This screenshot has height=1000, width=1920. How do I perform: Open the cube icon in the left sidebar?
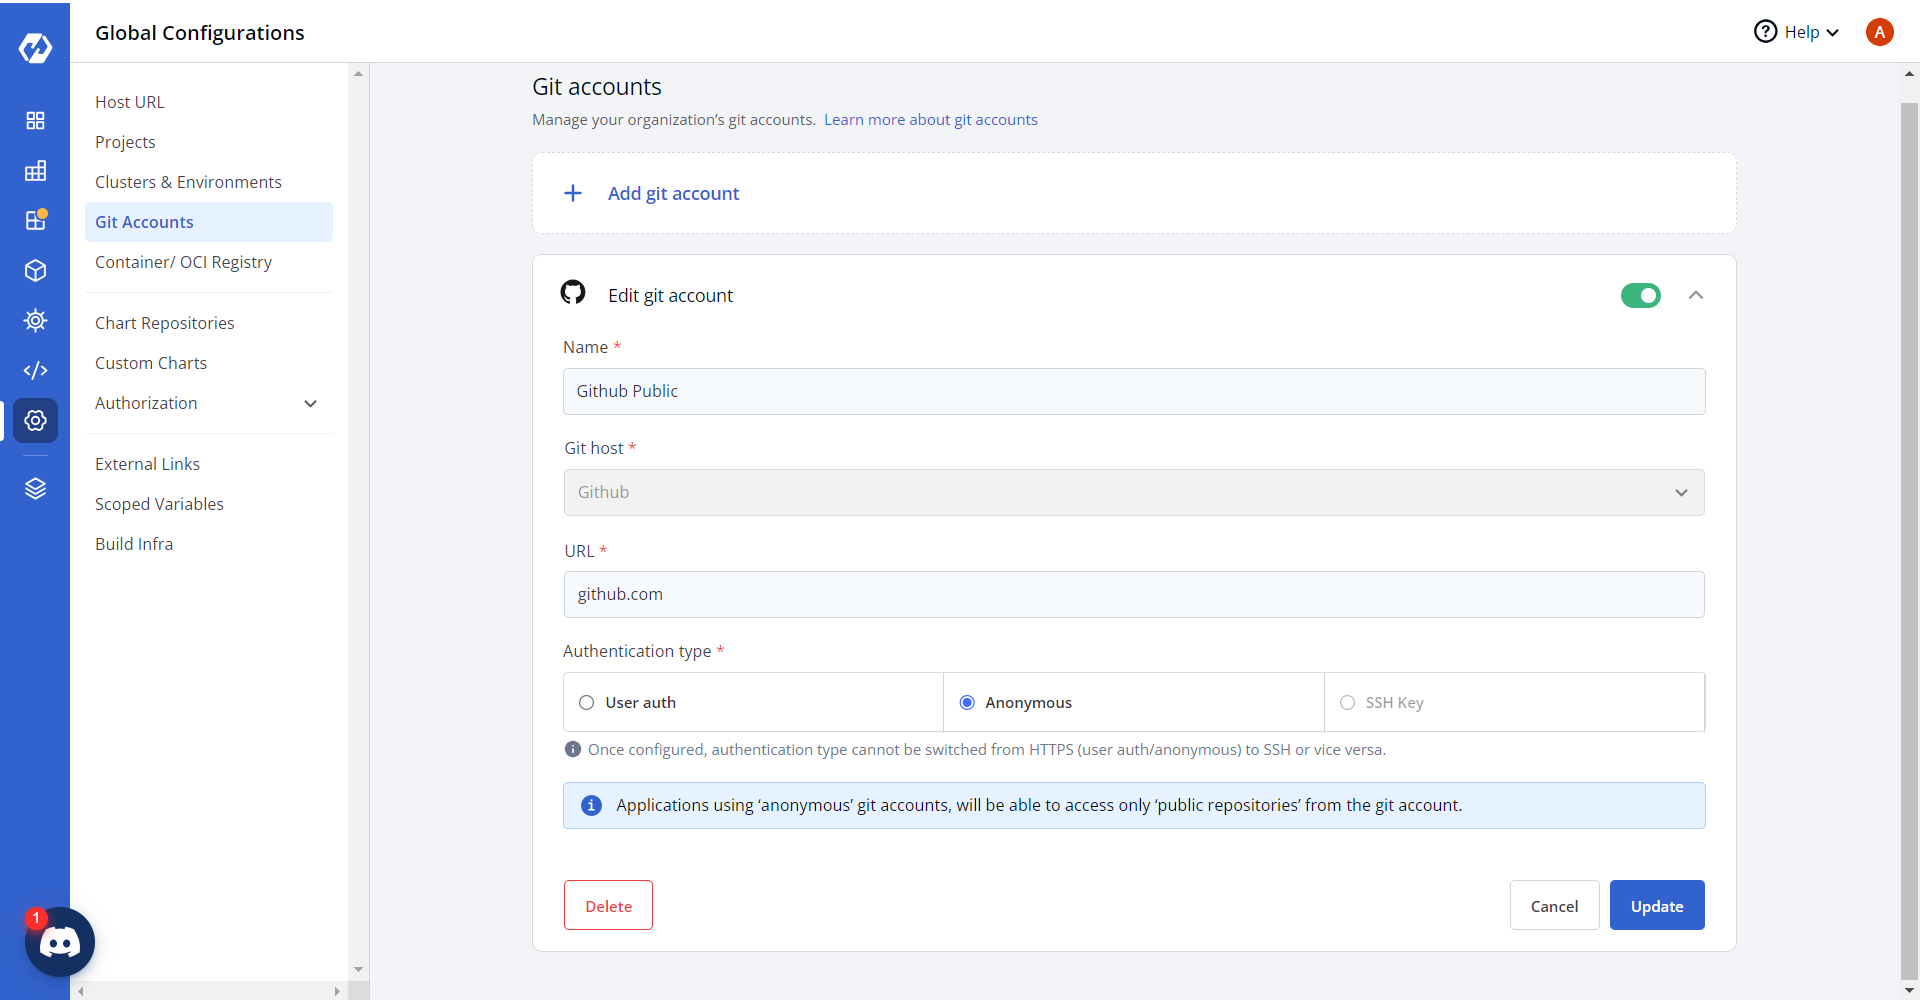coord(35,271)
